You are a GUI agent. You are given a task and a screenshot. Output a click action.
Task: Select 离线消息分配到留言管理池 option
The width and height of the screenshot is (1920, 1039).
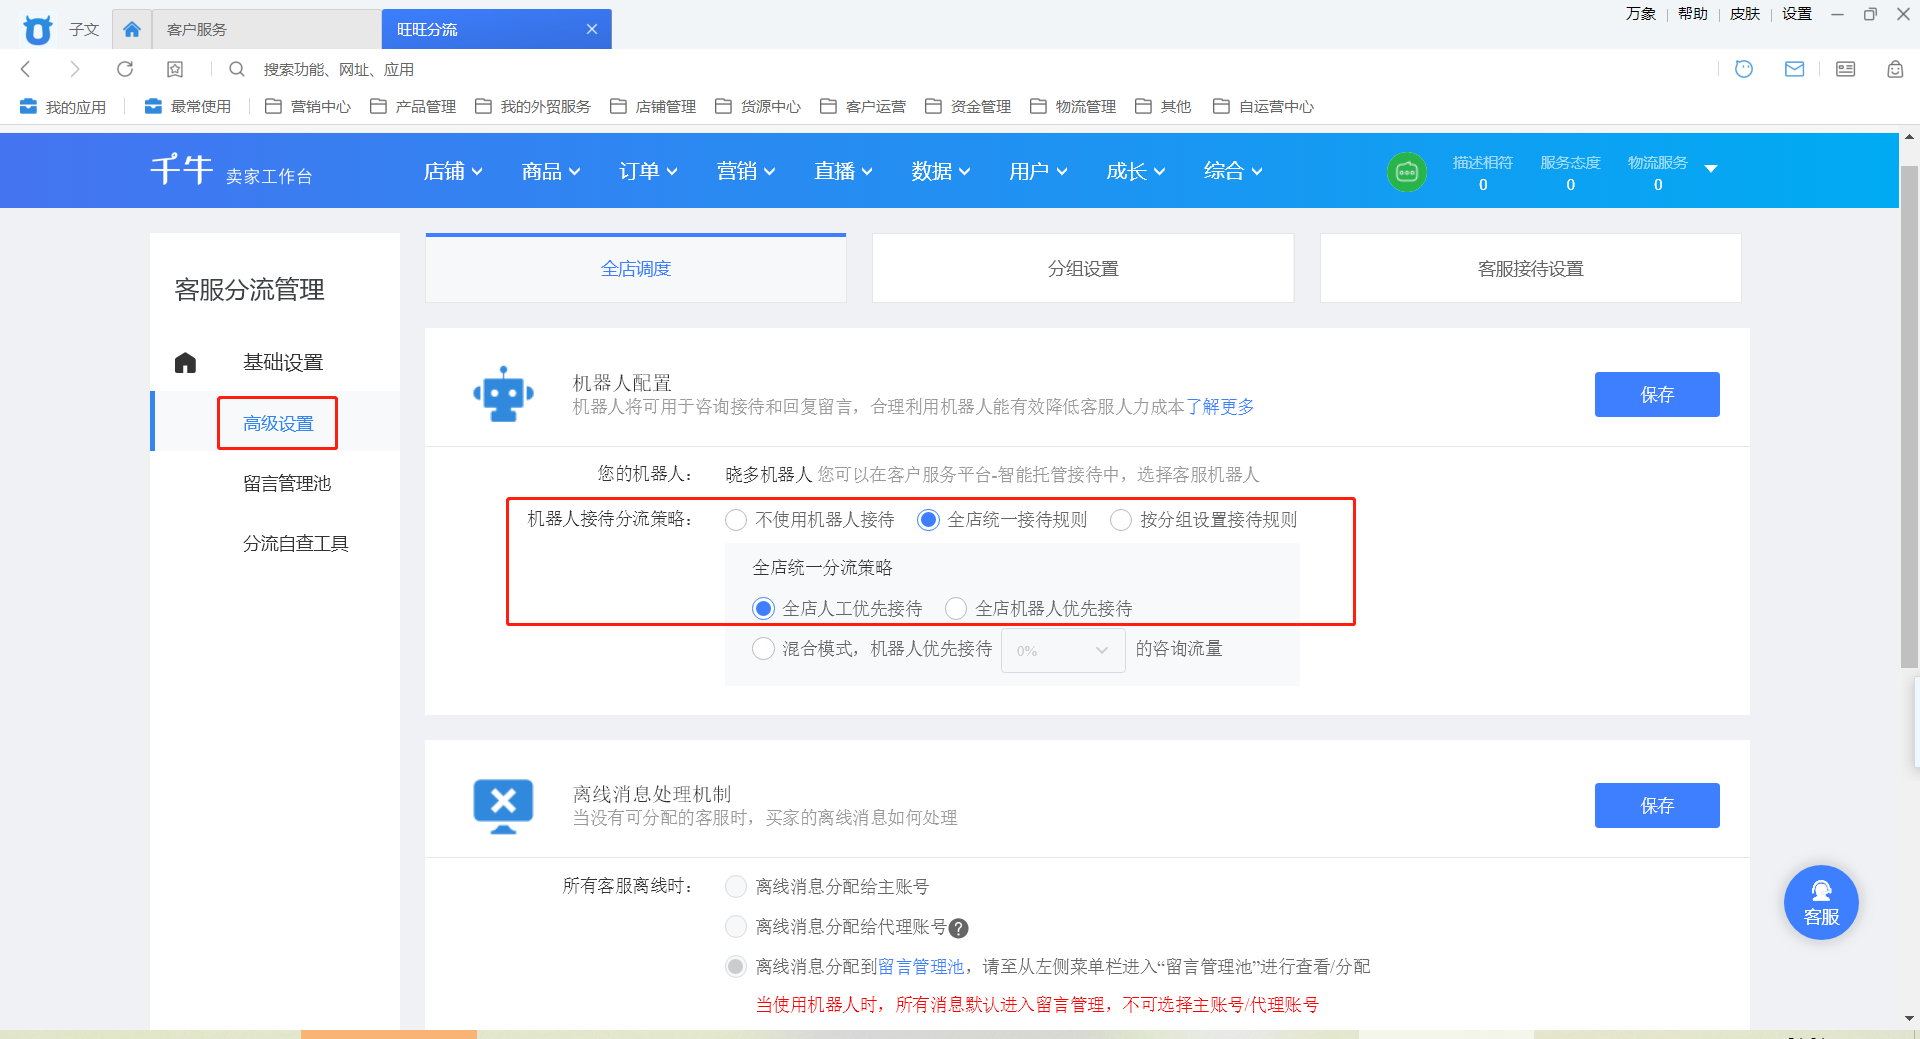pos(736,967)
